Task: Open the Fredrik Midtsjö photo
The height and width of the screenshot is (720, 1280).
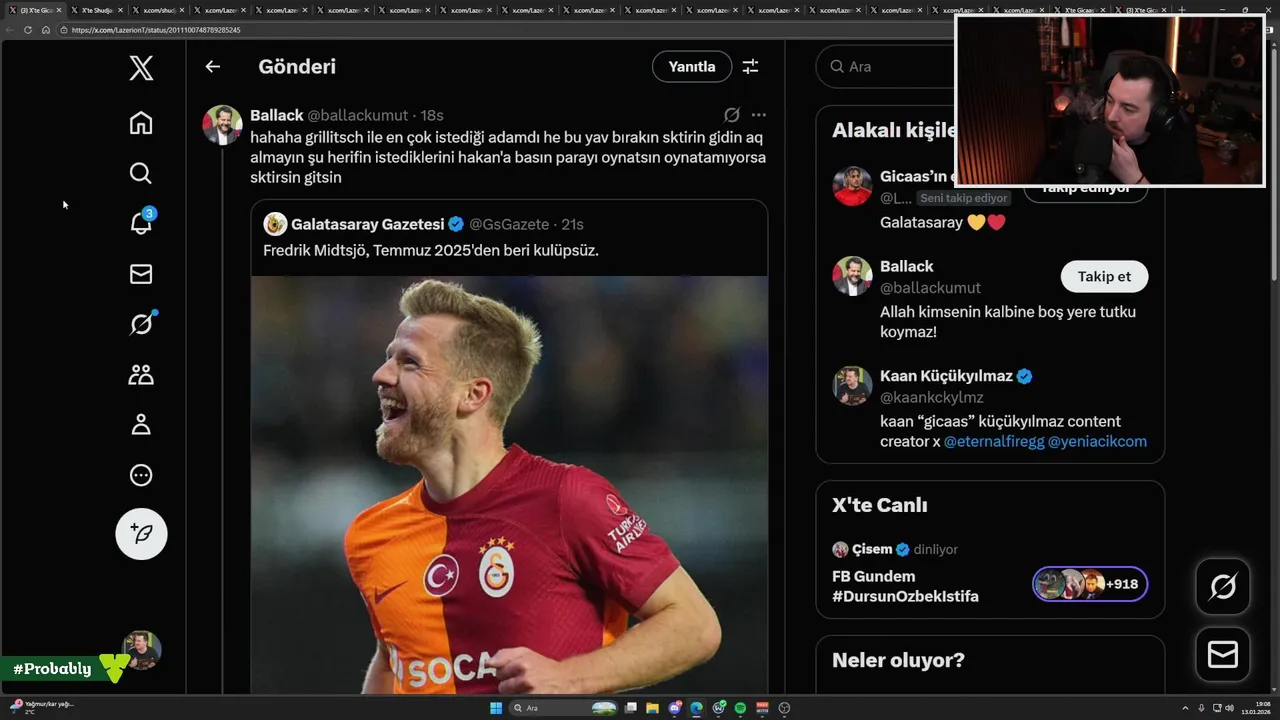Action: click(509, 485)
